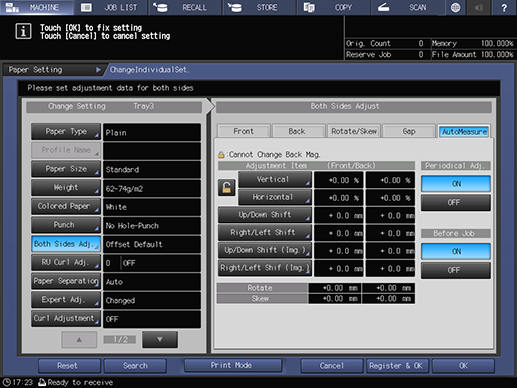Image resolution: width=517 pixels, height=388 pixels.
Task: Click the Skew back value field
Action: 388,299
